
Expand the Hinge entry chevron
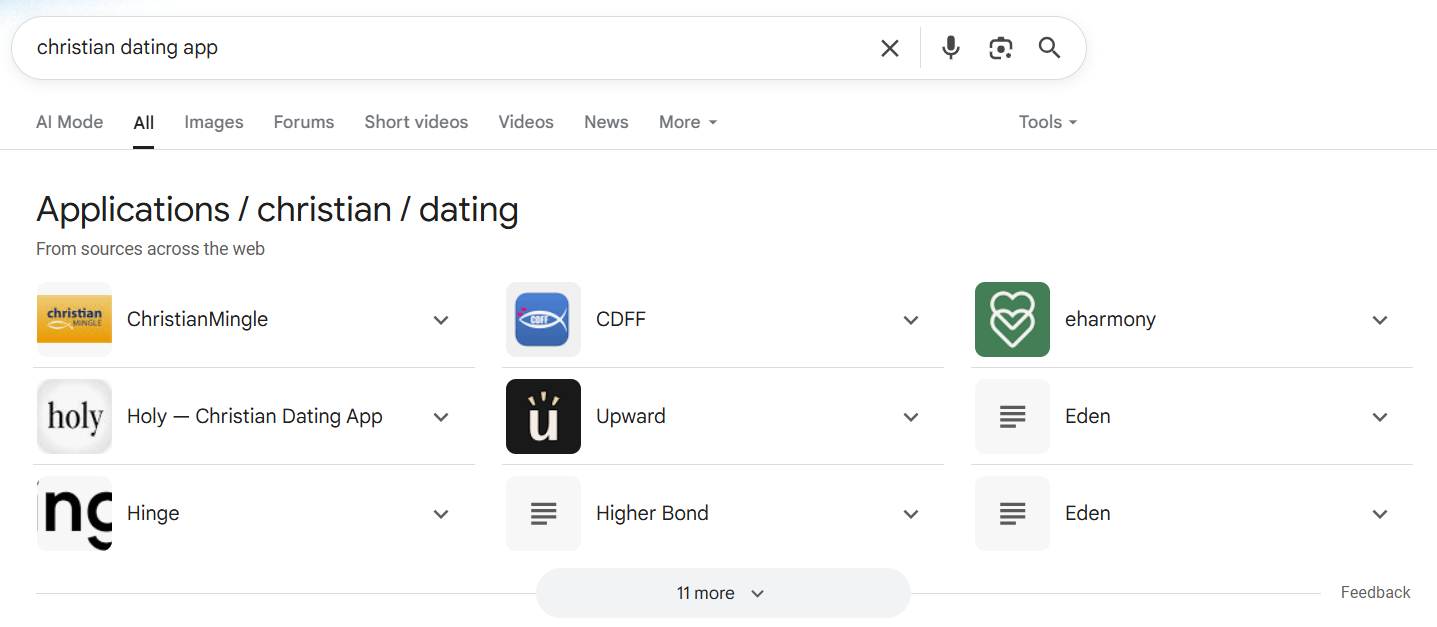[441, 514]
